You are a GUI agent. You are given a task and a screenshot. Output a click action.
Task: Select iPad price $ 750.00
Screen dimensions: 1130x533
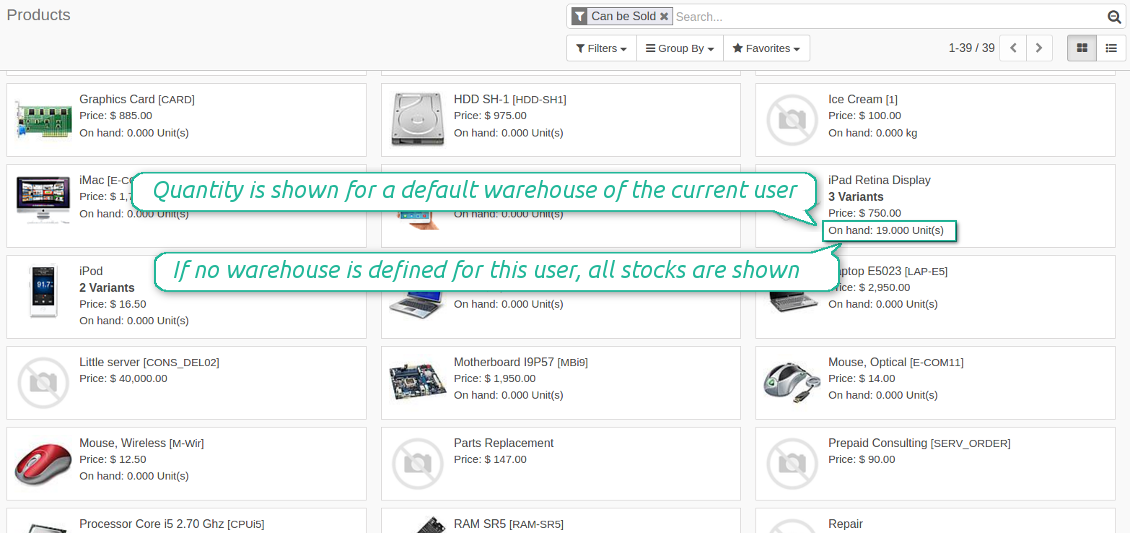(865, 213)
